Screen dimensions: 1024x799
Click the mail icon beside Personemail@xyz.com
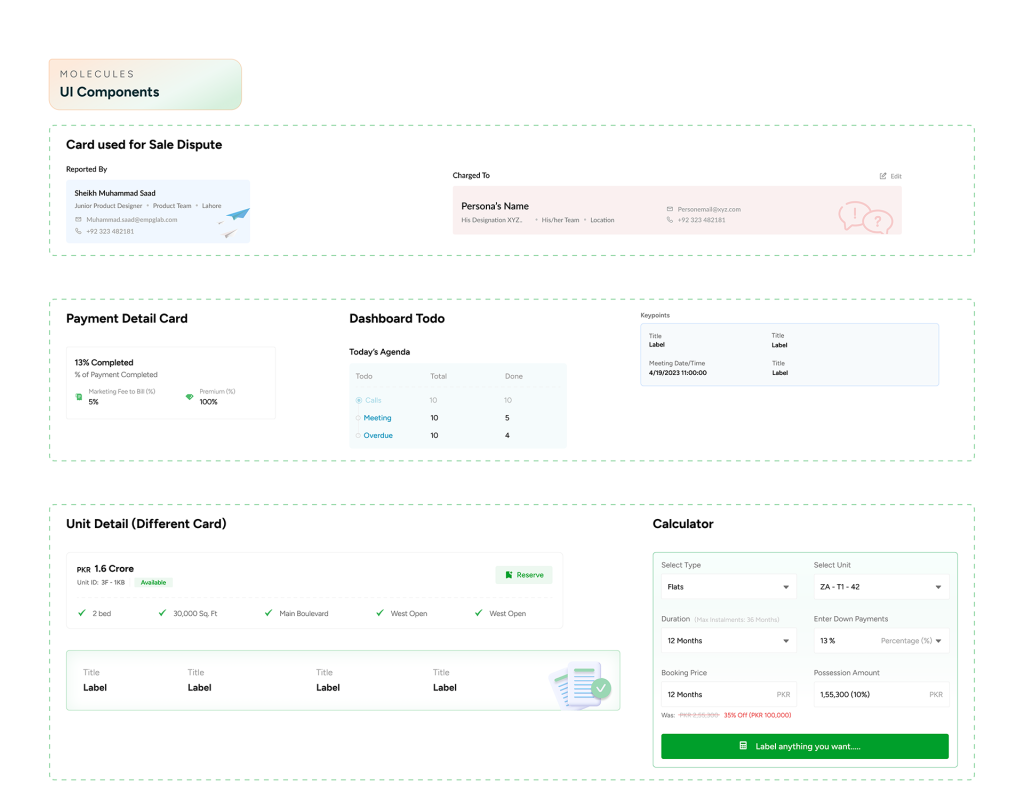click(x=669, y=209)
